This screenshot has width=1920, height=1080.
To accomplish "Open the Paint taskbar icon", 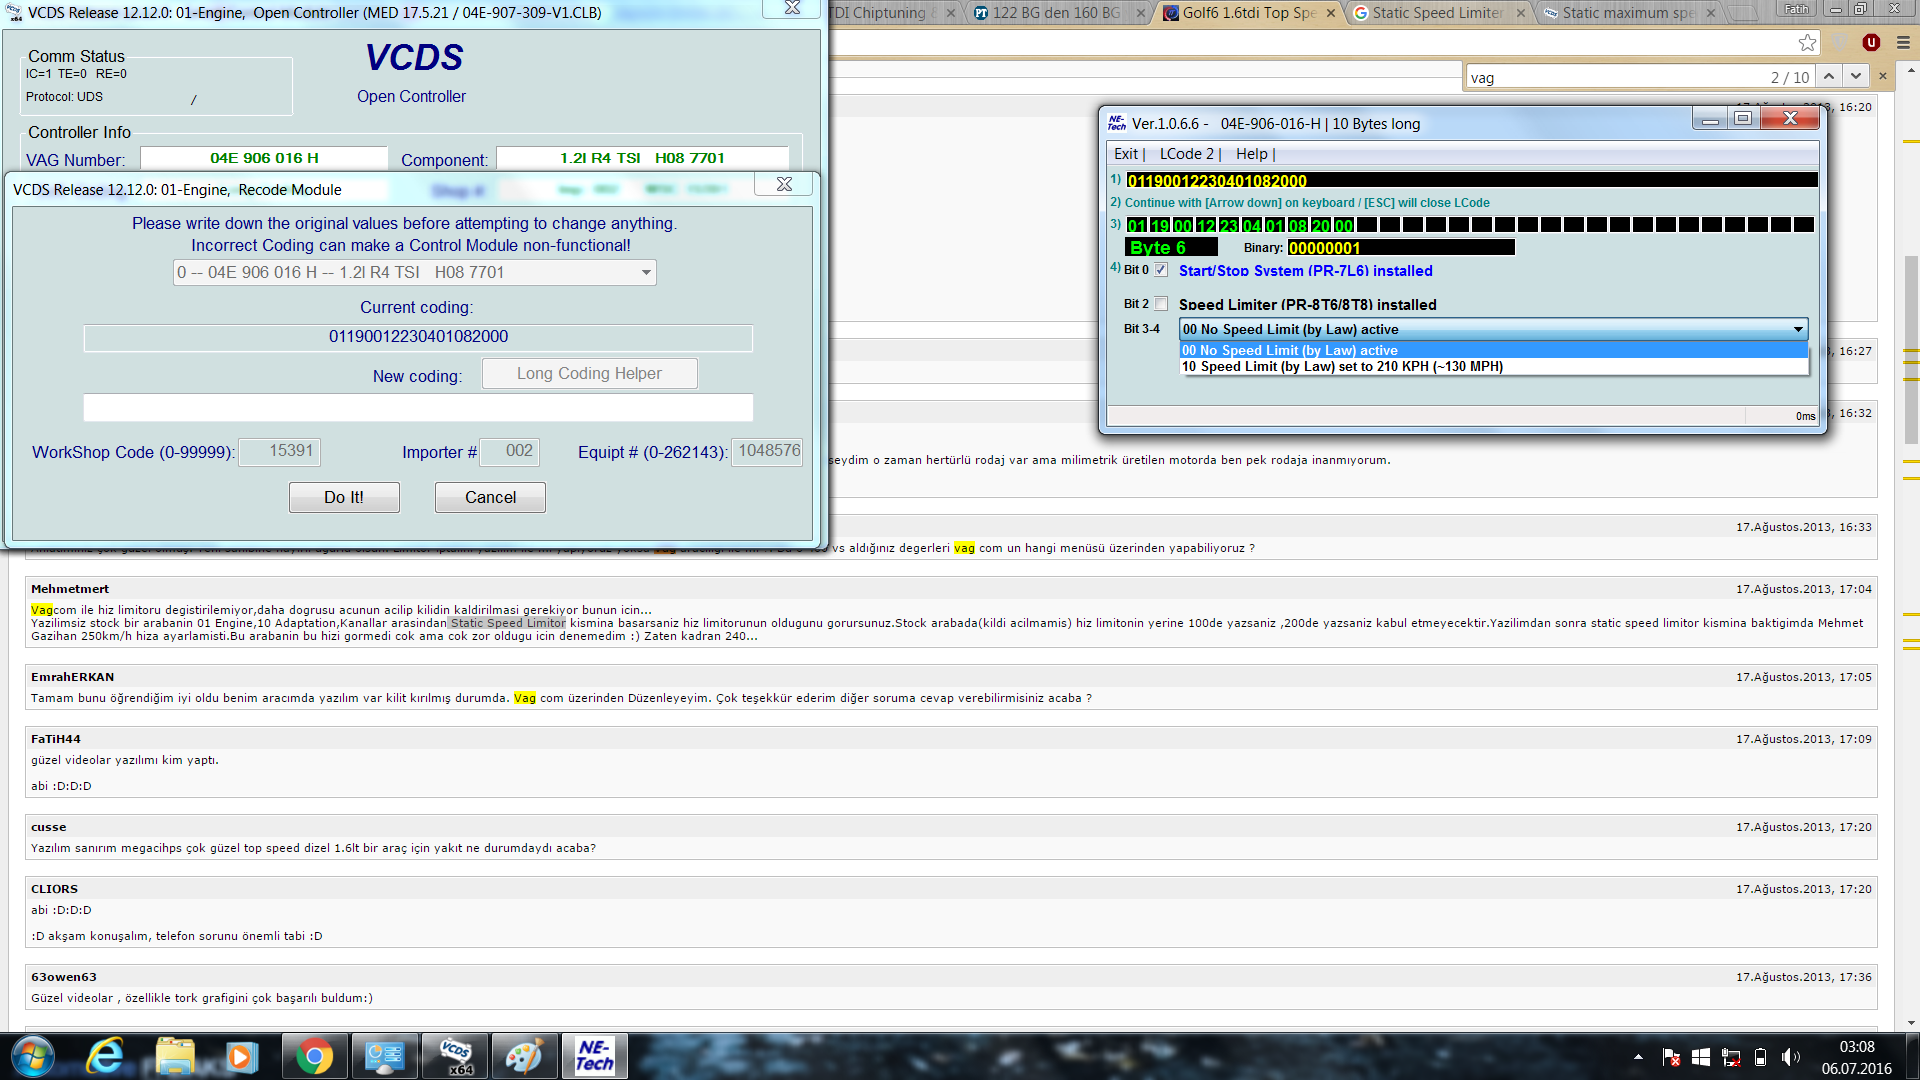I will 524,1056.
